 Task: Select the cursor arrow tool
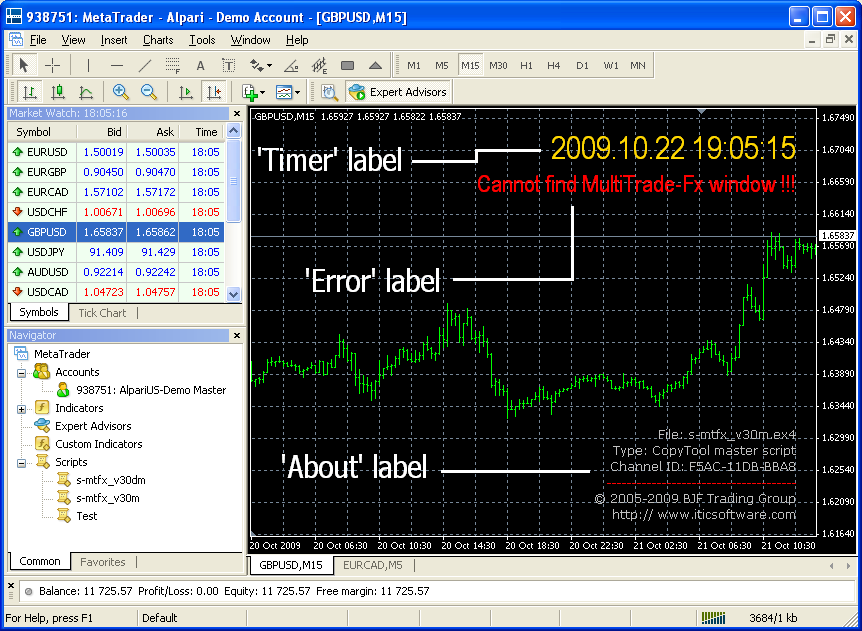(23, 65)
